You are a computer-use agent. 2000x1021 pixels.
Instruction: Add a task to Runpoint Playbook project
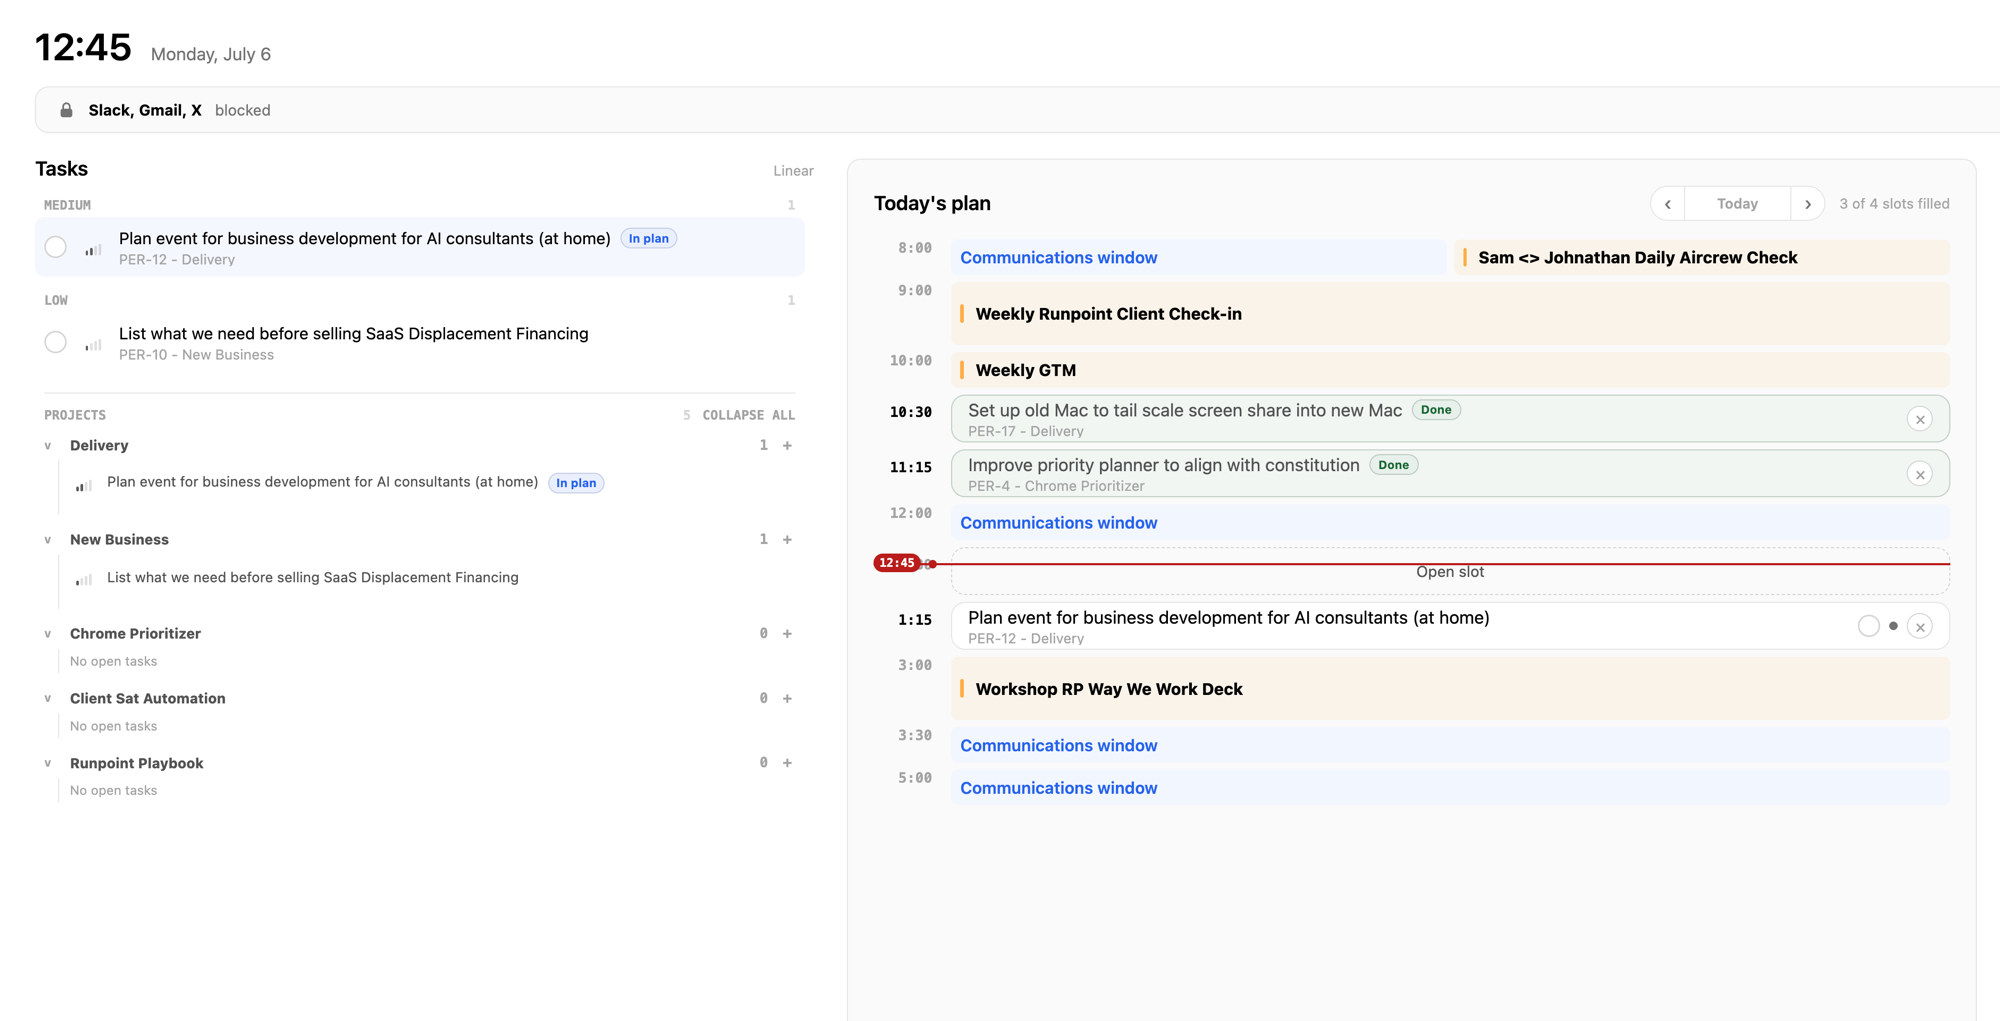787,763
